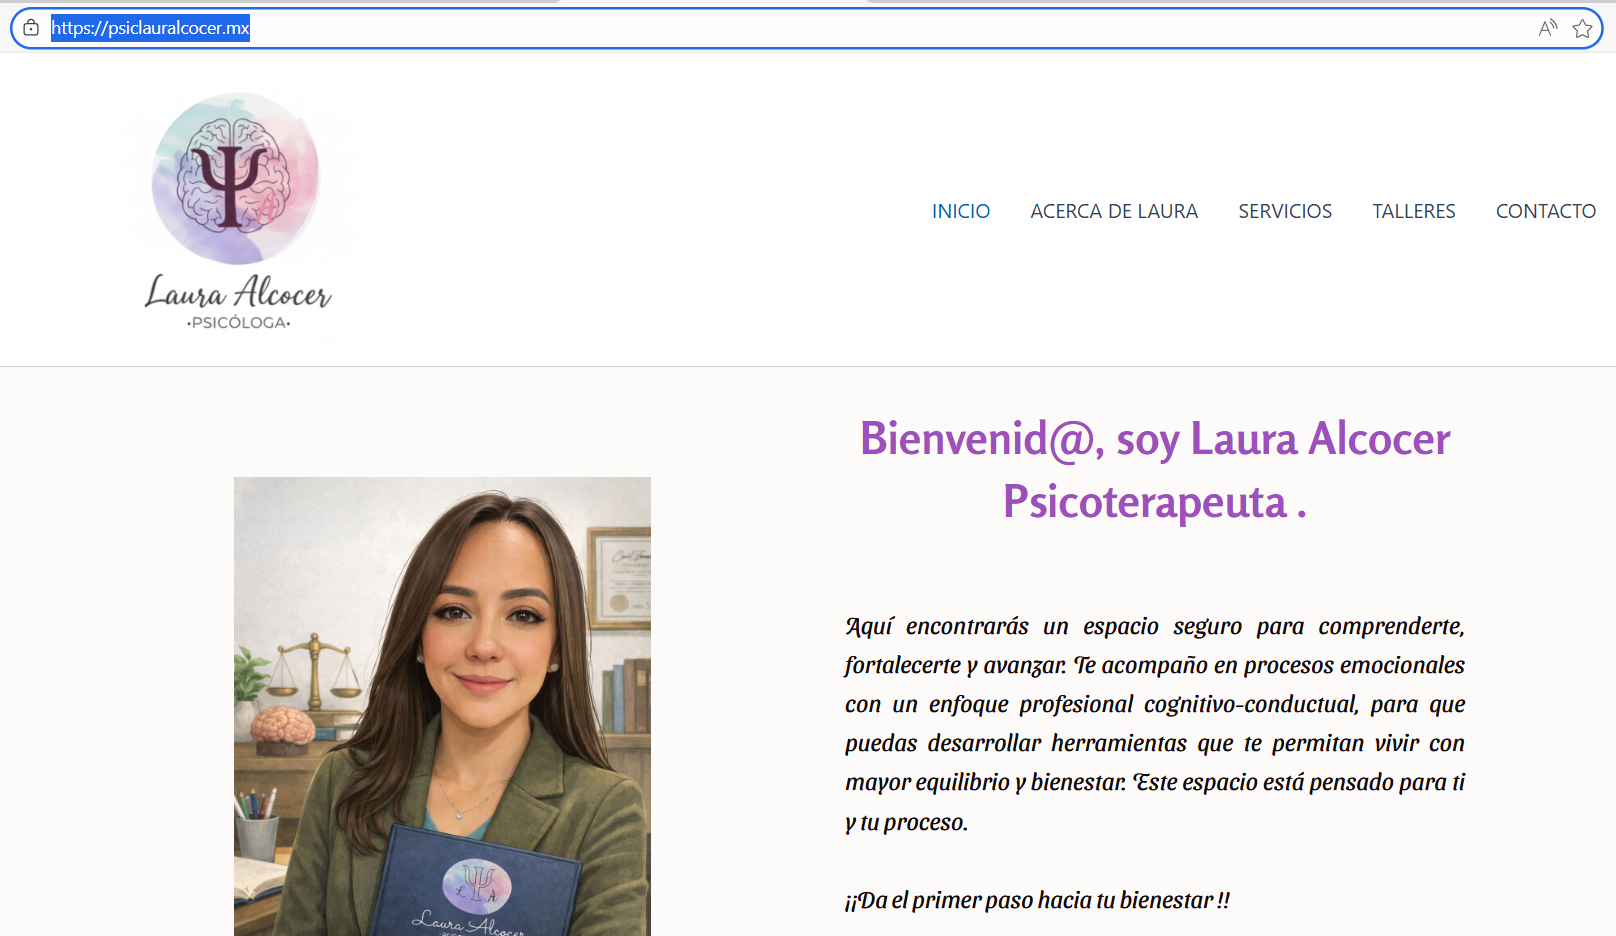Add page to favorites with star icon

click(x=1582, y=28)
